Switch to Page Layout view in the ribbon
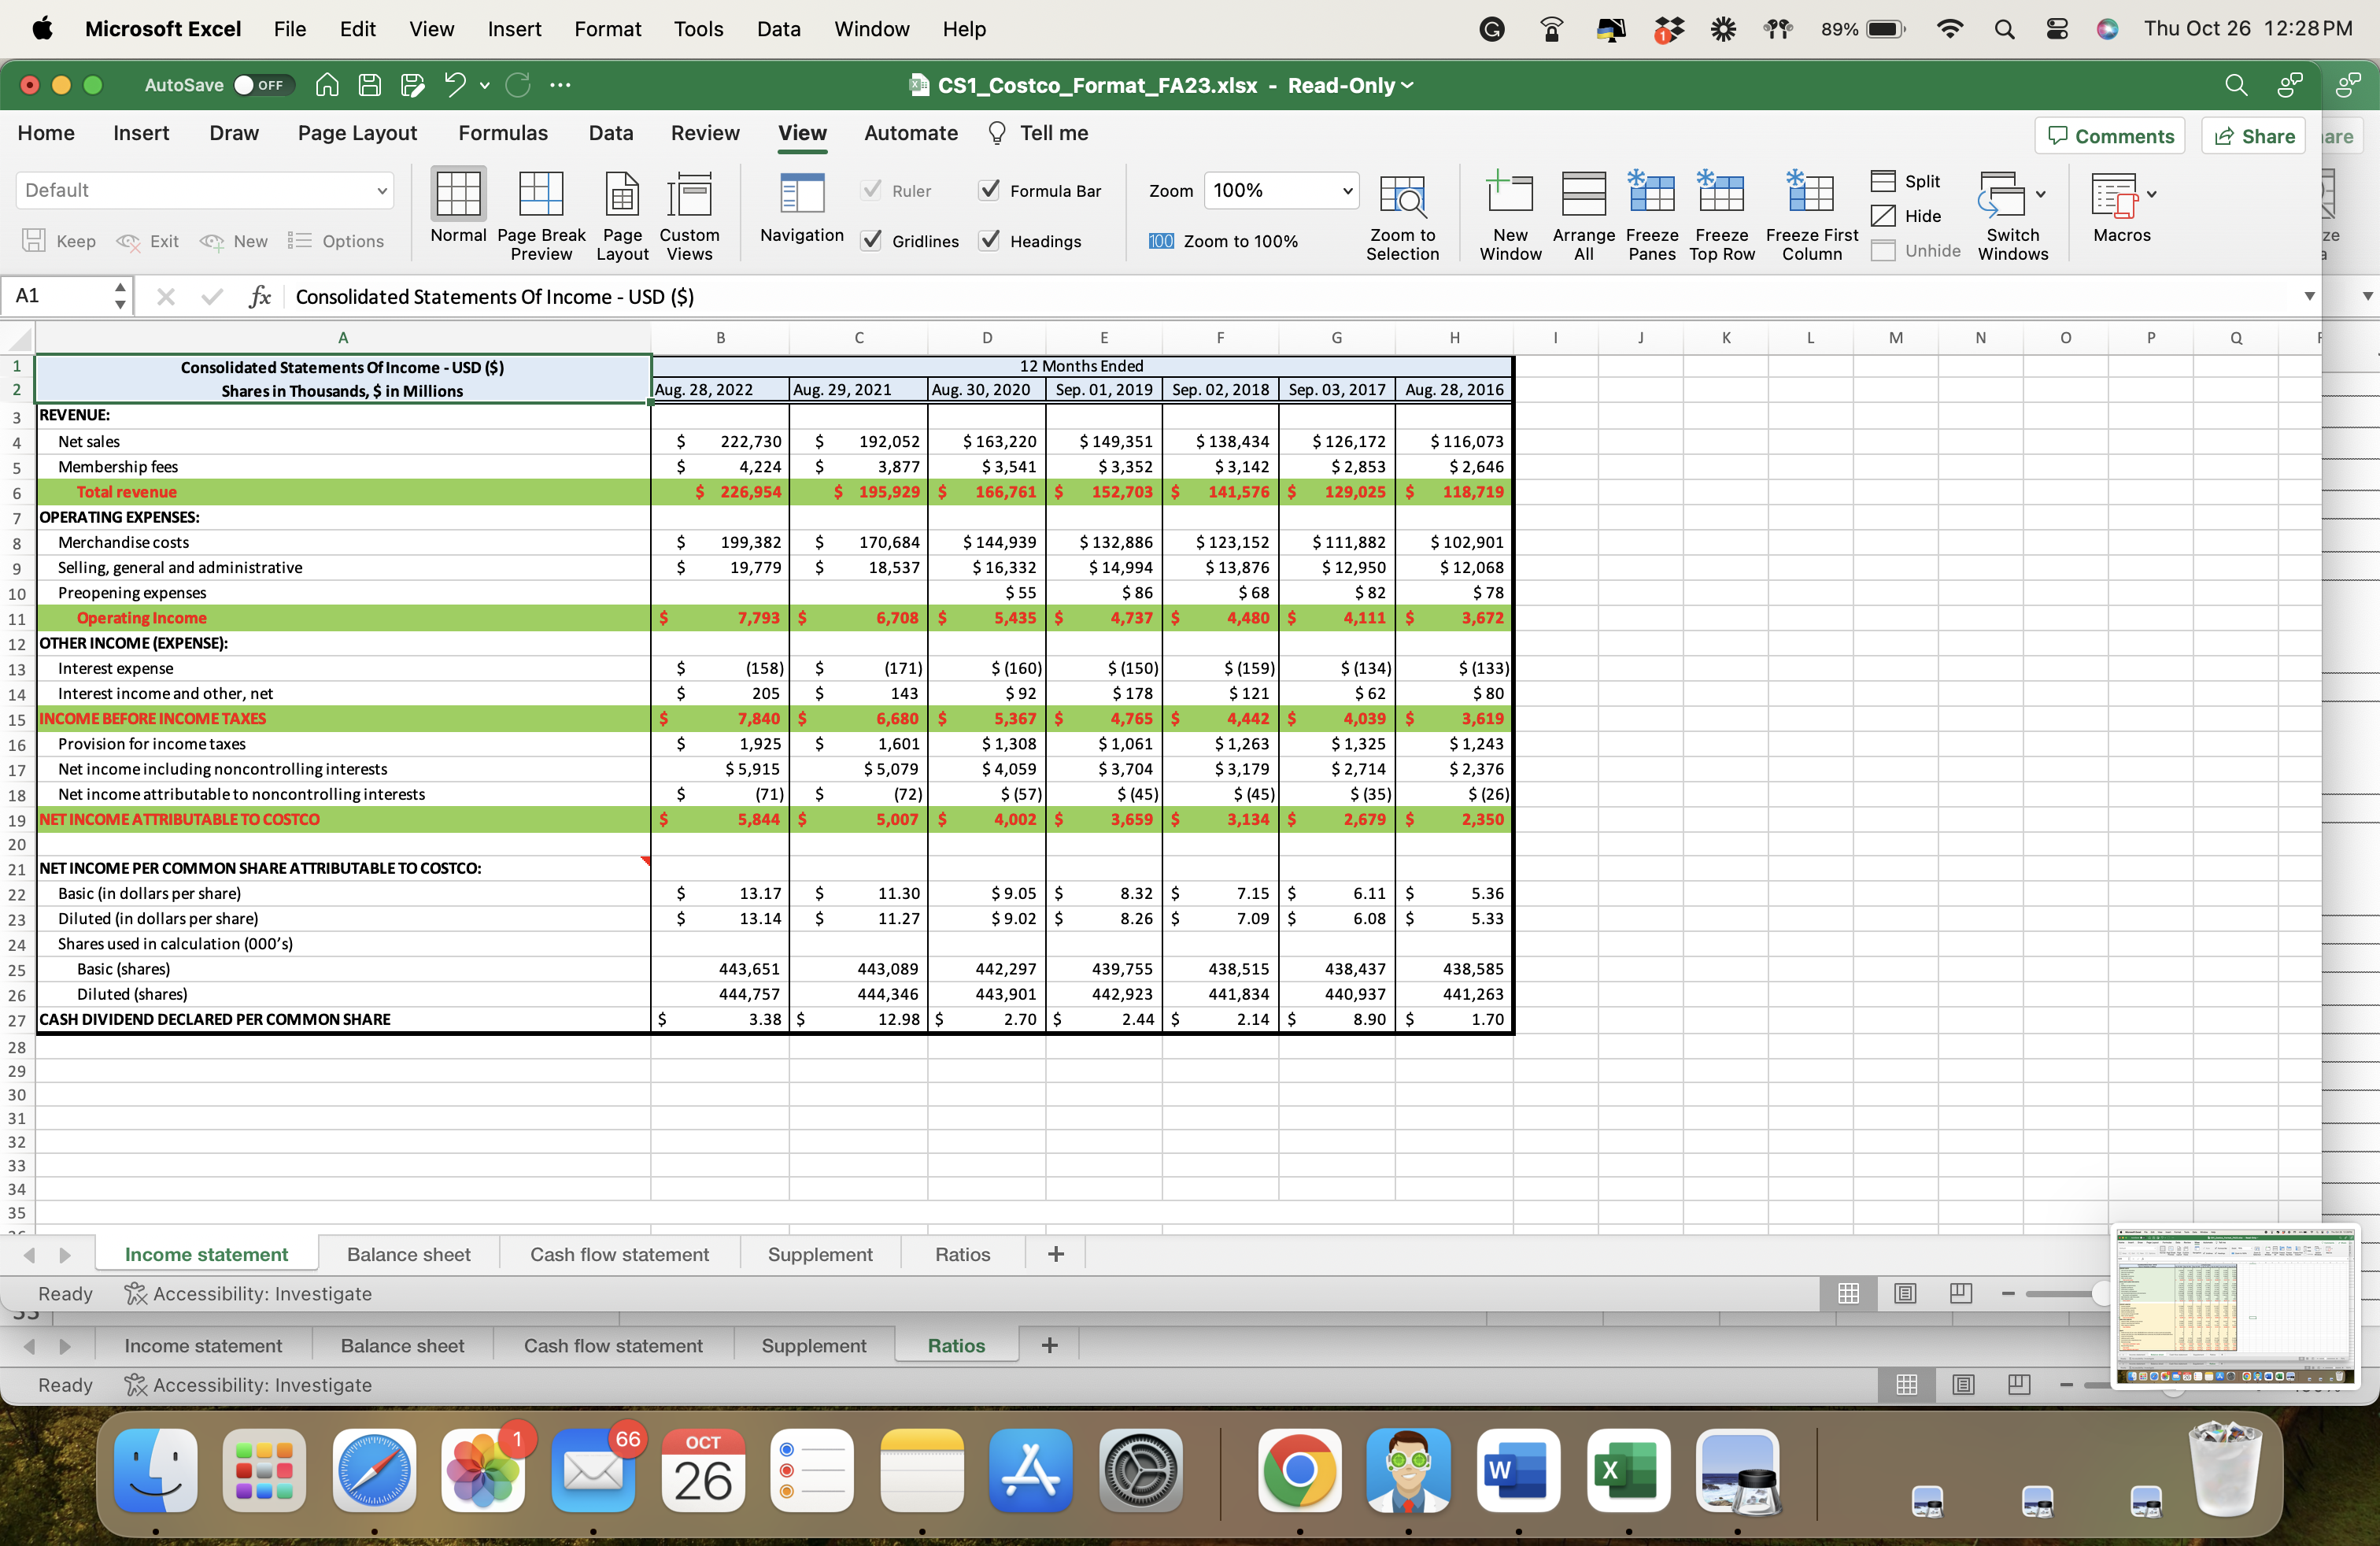2380x1546 pixels. [622, 215]
